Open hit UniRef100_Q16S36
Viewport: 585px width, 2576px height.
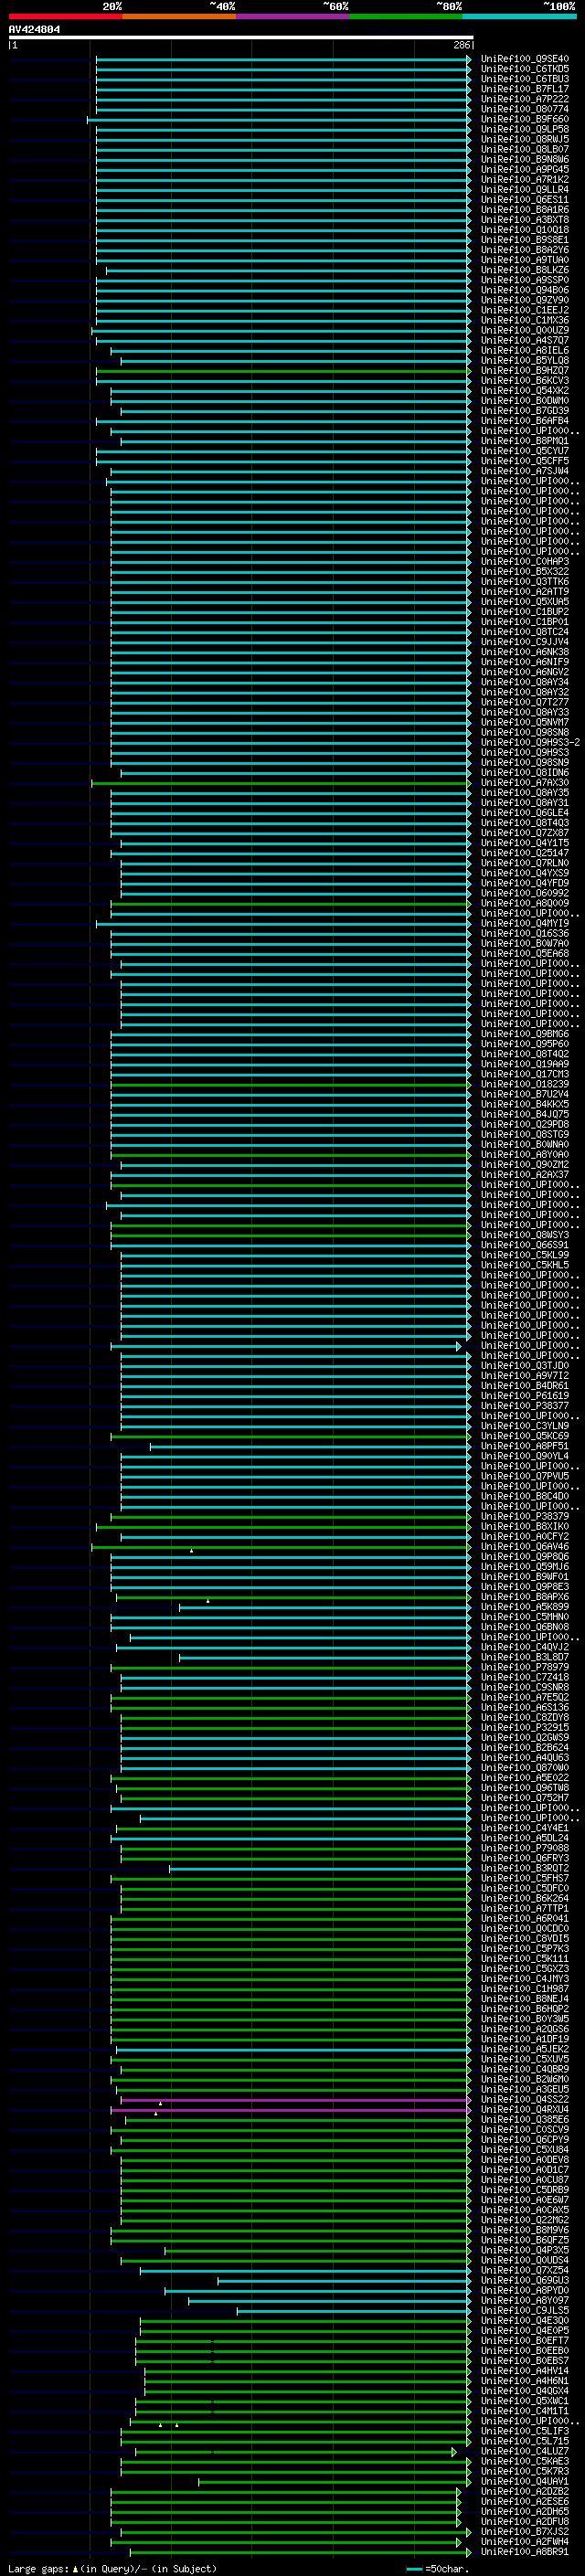525,934
